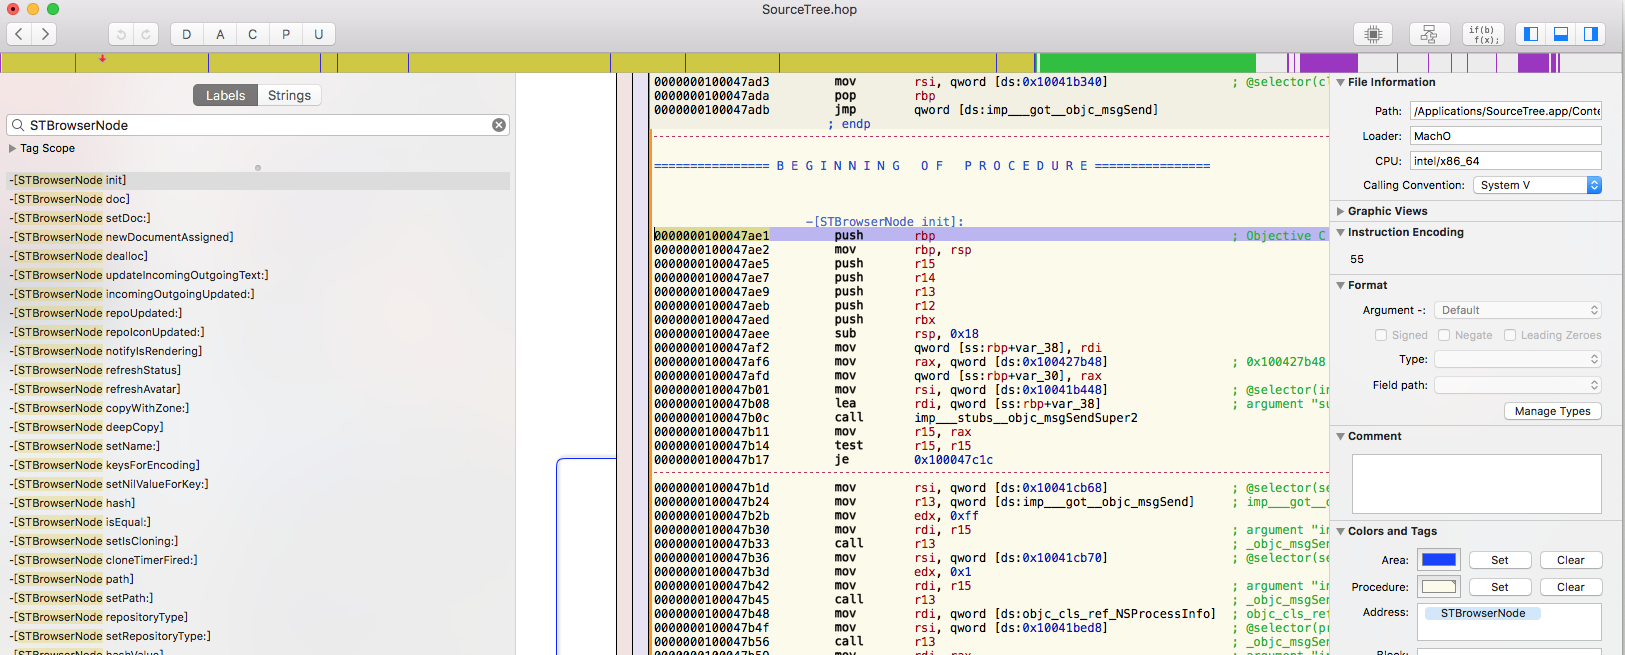Toggle the left sidebar panel icon
The image size is (1625, 655).
[x=1530, y=34]
